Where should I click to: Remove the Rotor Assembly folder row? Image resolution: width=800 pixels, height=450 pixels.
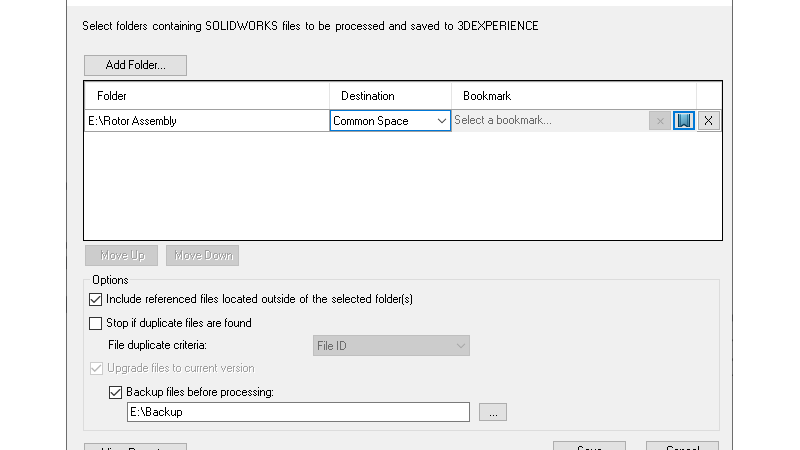click(x=709, y=121)
